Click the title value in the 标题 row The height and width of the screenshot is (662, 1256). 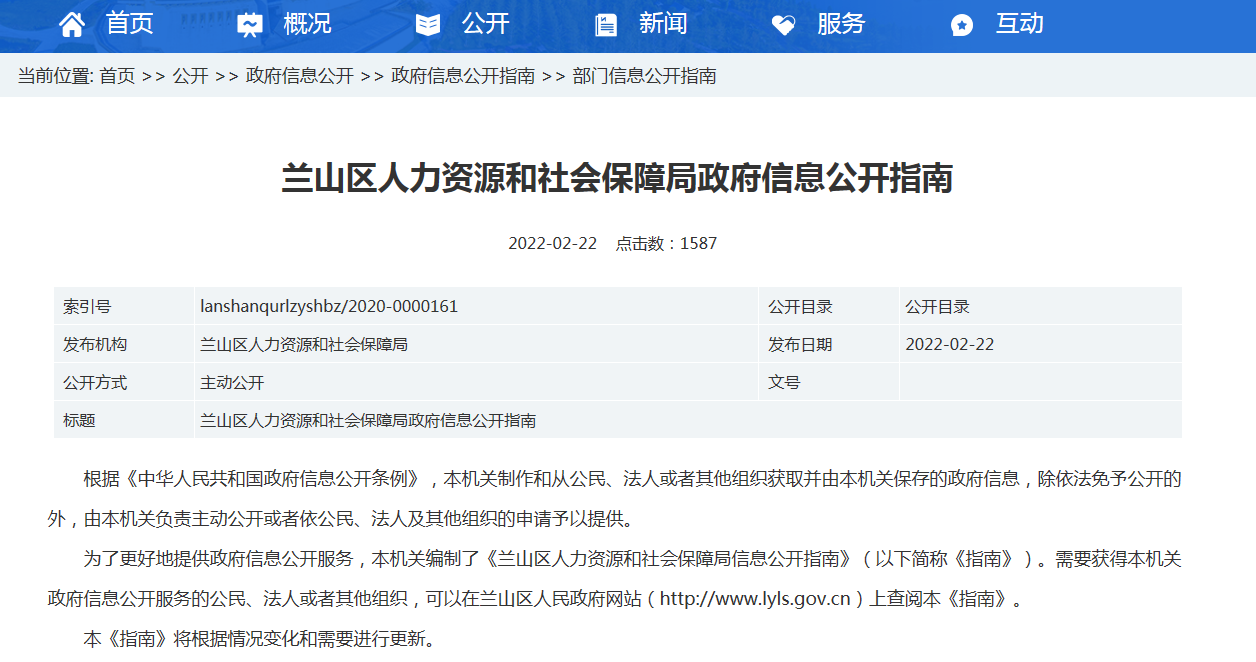click(x=368, y=420)
